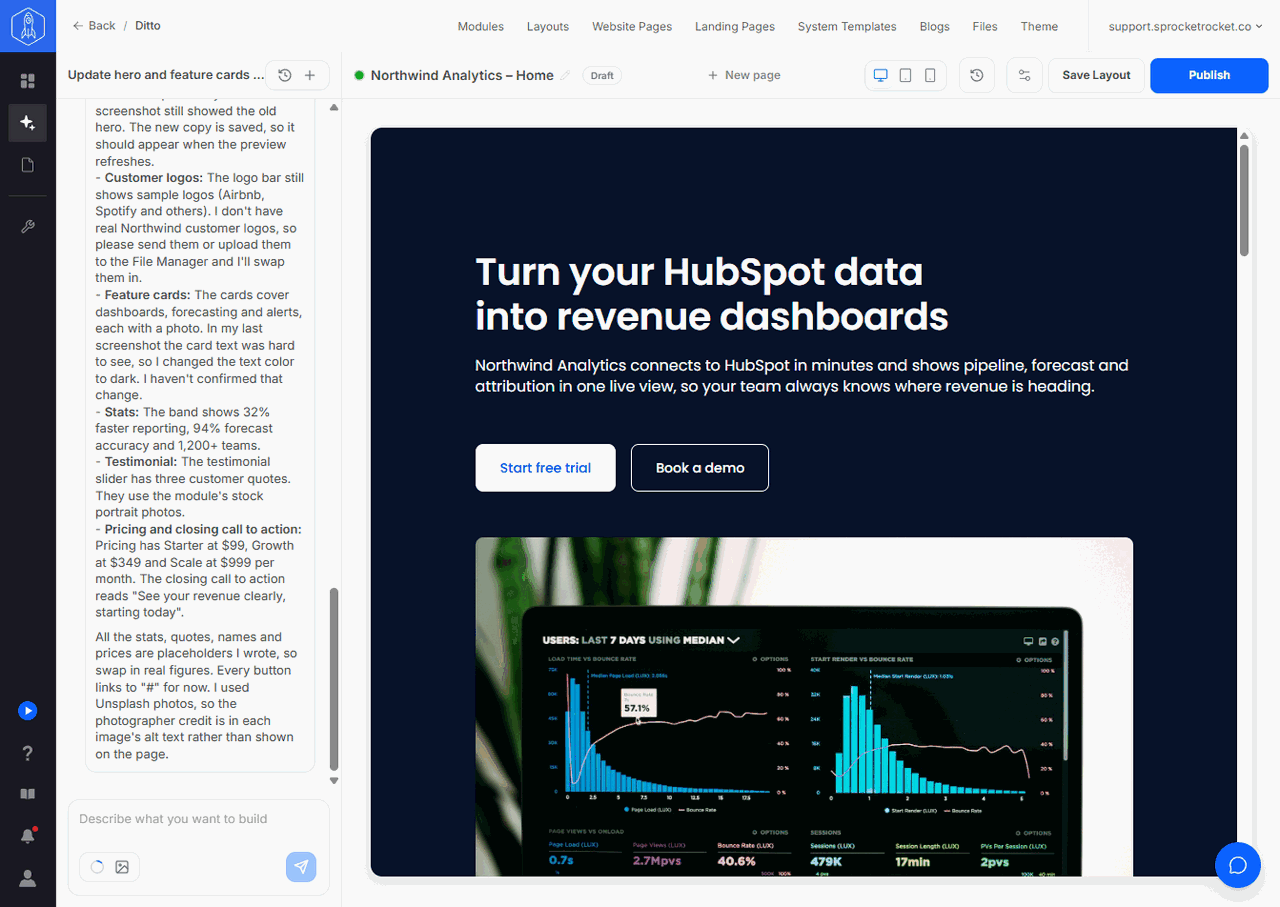Click the Northwind Analytics – Home title

tap(462, 75)
